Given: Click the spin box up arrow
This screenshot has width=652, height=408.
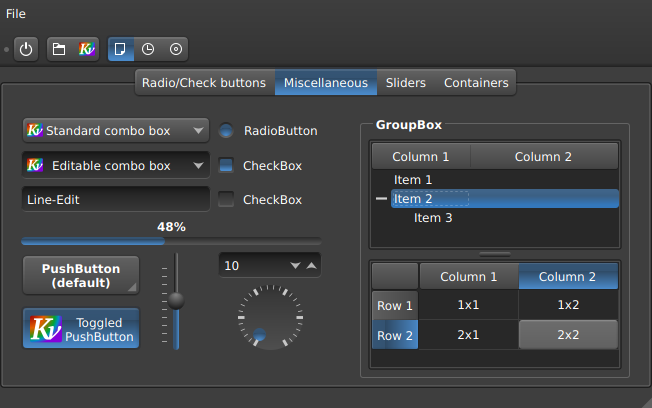Looking at the screenshot, I should pyautogui.click(x=311, y=265).
